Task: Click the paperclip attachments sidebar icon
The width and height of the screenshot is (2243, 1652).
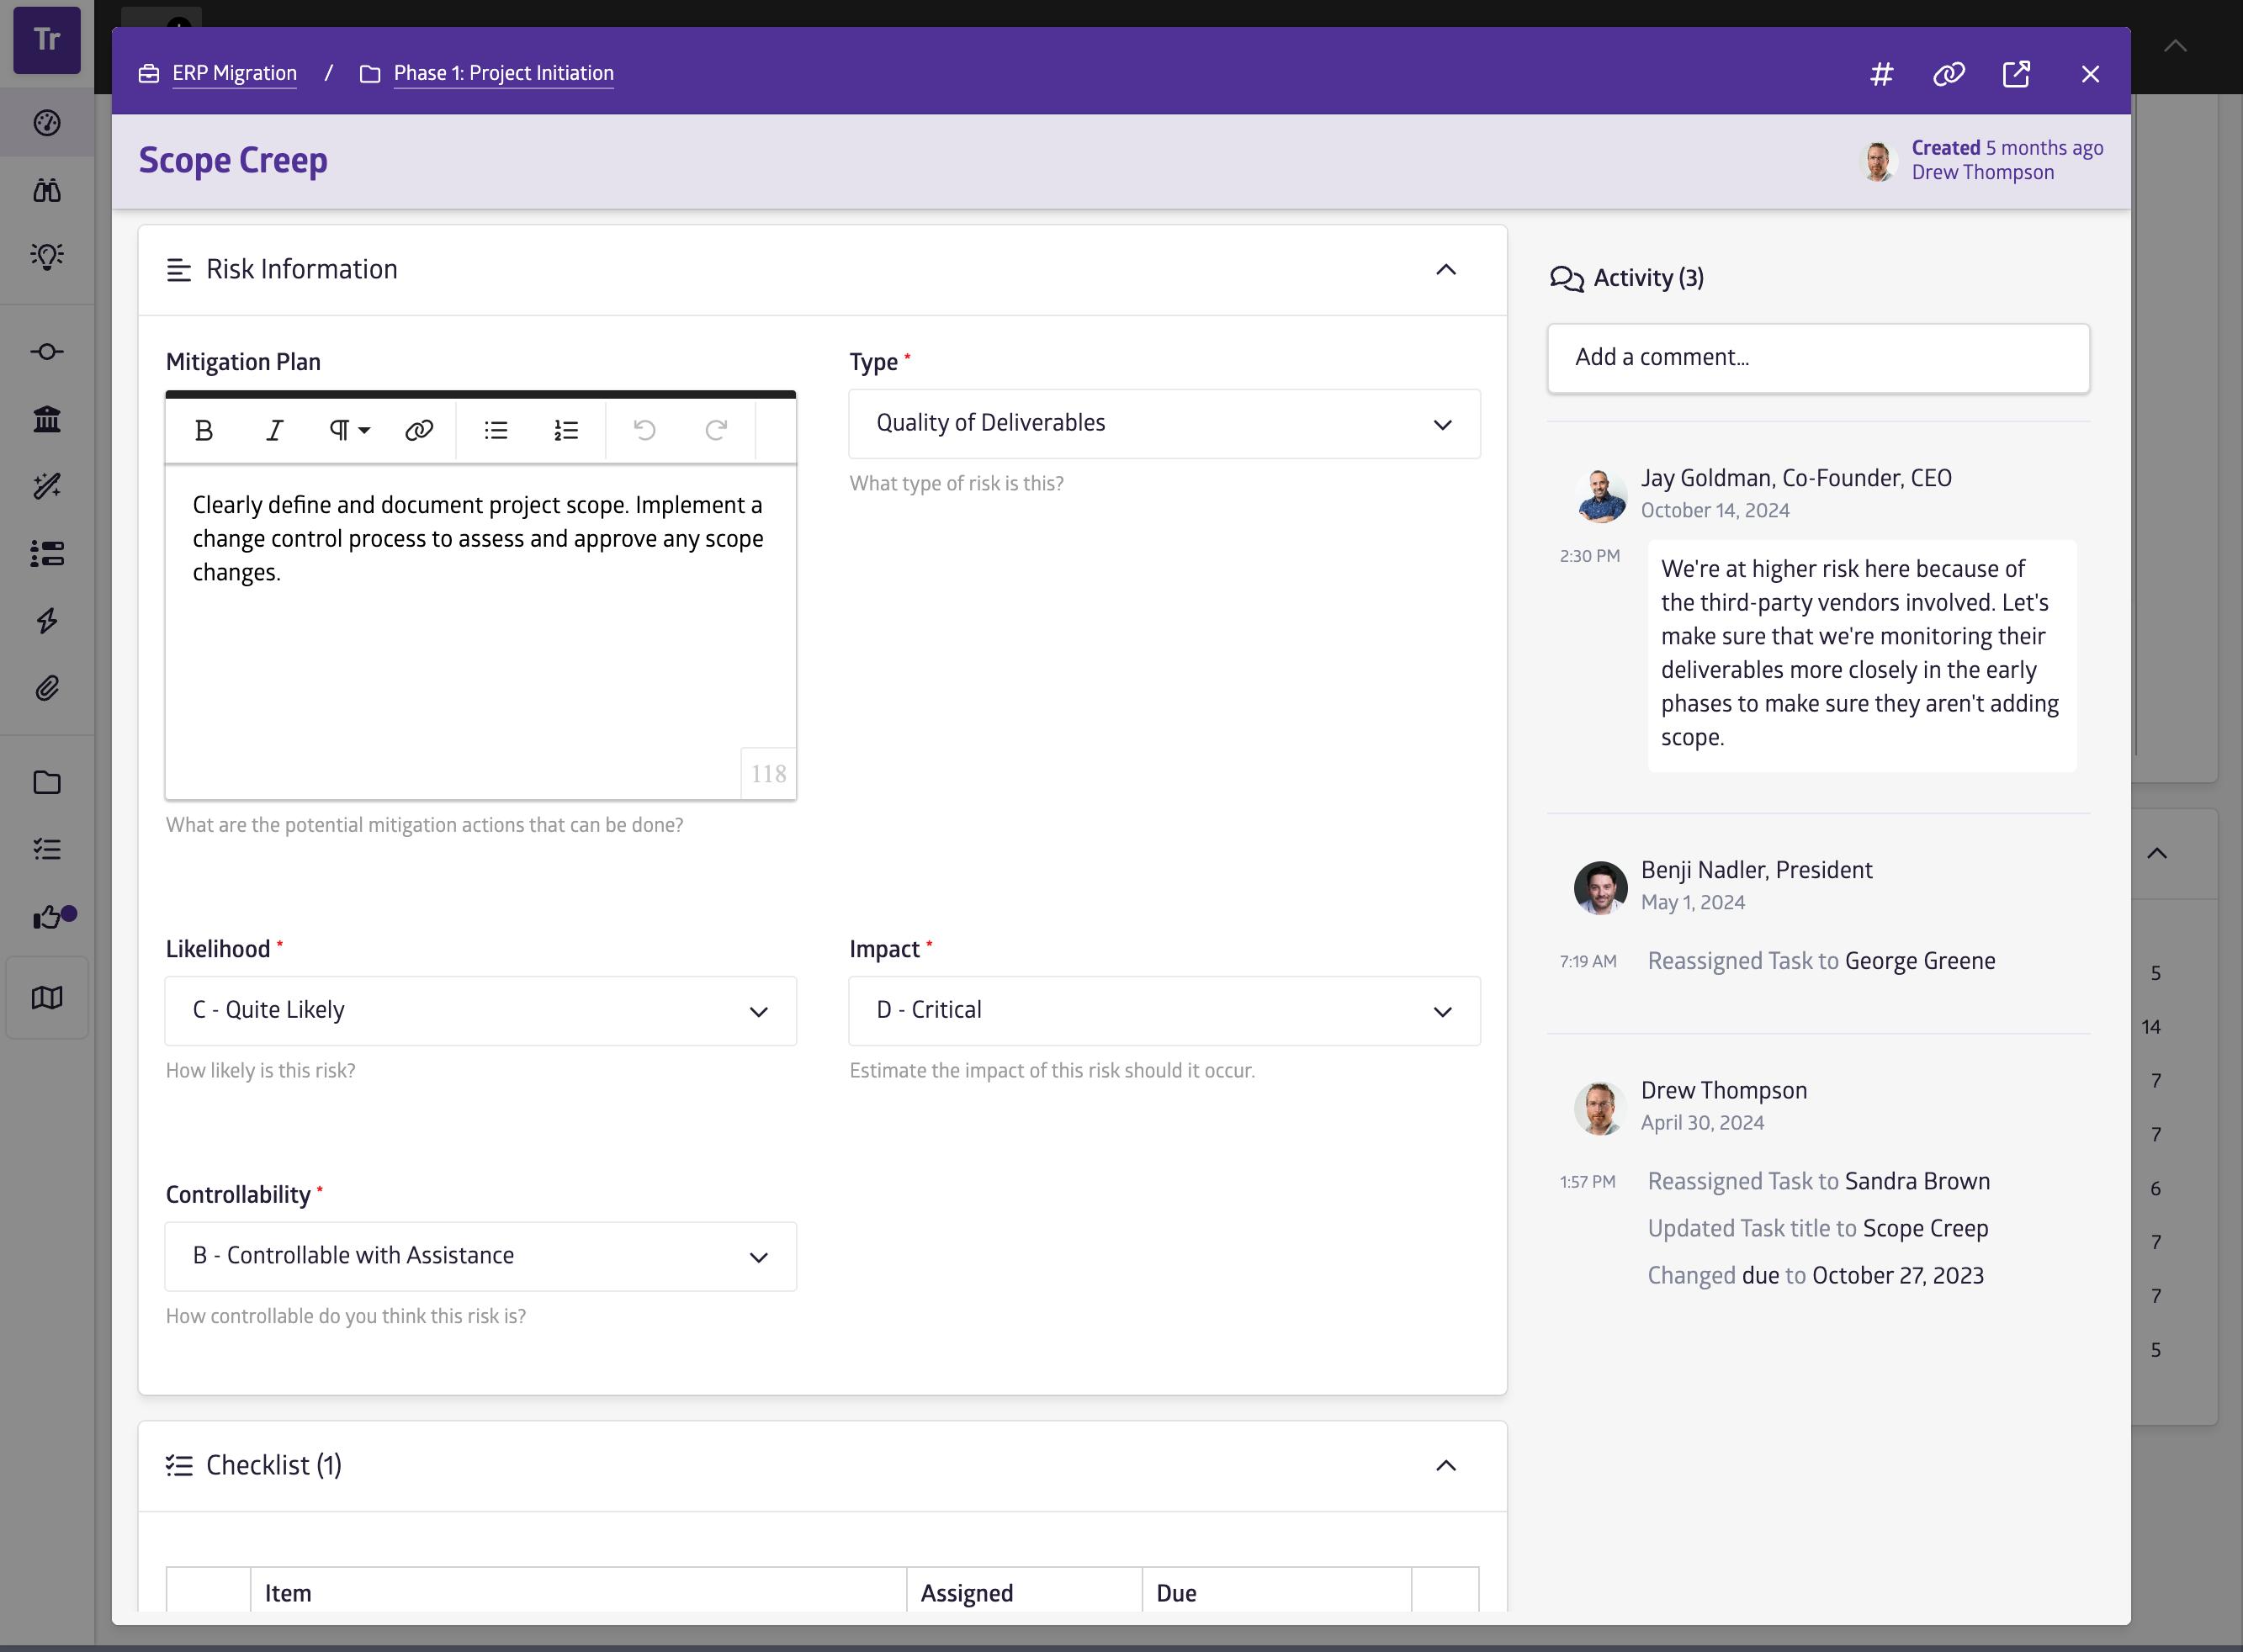Action: (x=47, y=688)
